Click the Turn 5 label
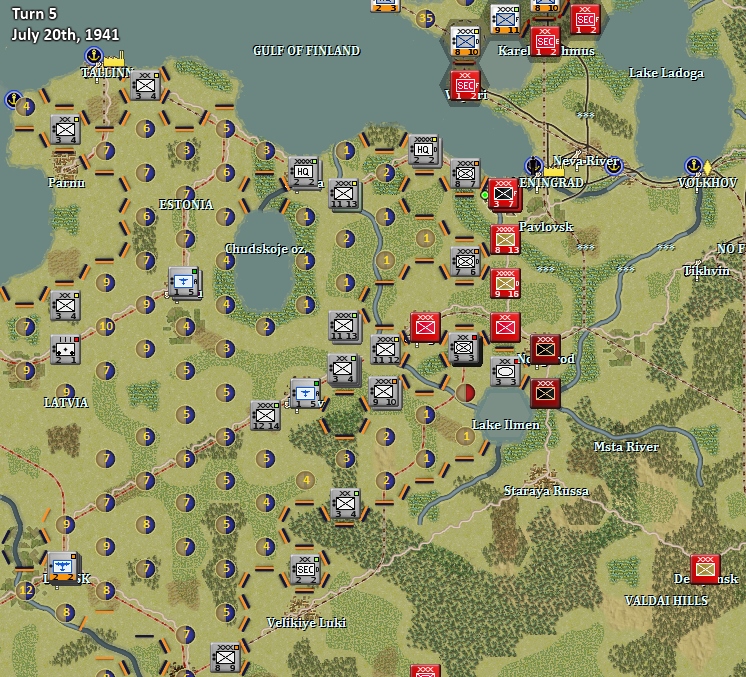Viewport: 746px width, 677px height. [x=34, y=14]
